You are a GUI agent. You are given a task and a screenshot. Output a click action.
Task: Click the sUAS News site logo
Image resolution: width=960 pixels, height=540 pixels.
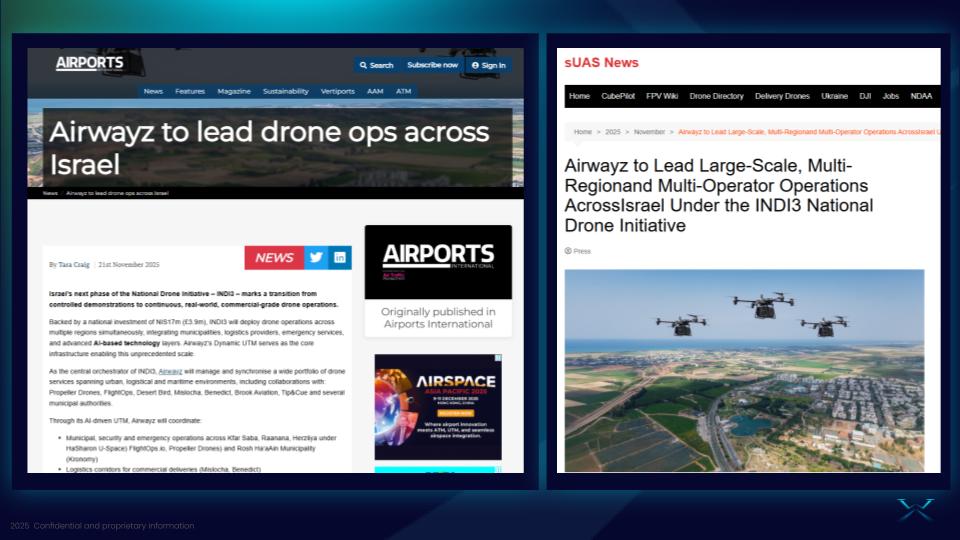point(601,62)
